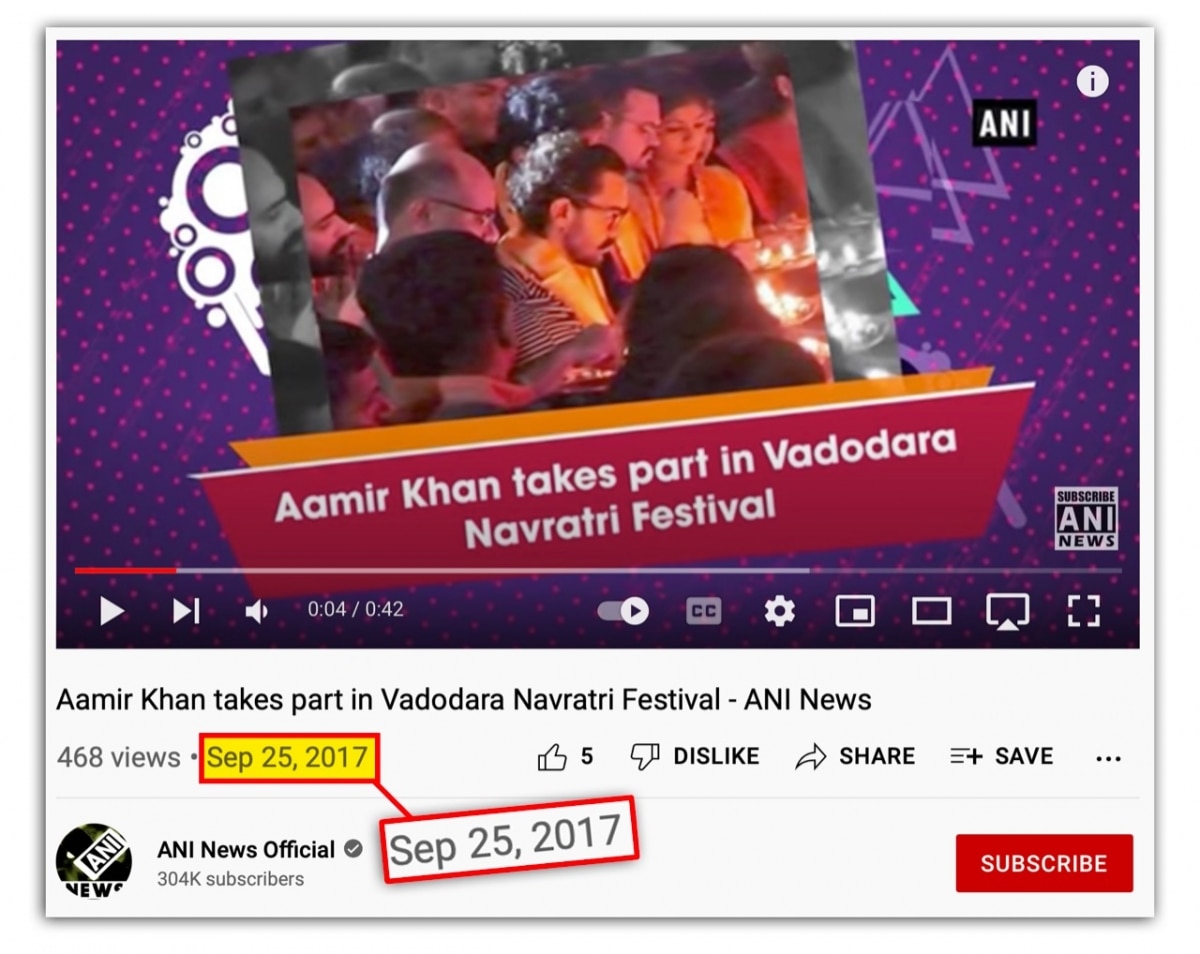Enter fullscreen mode
The height and width of the screenshot is (954, 1200).
1083,610
